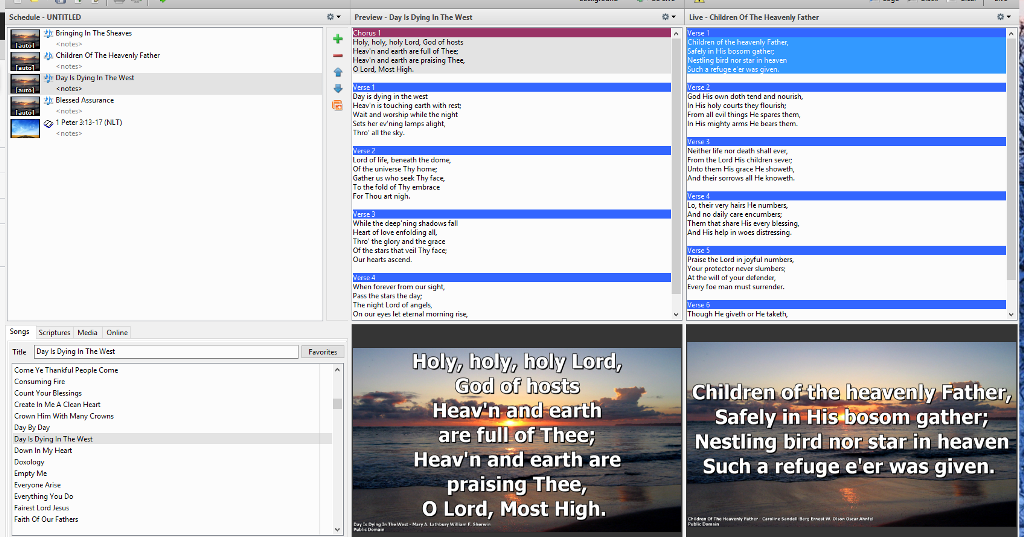Viewport: 1024px width, 537px height.
Task: Click the song Title search field
Action: coord(166,351)
